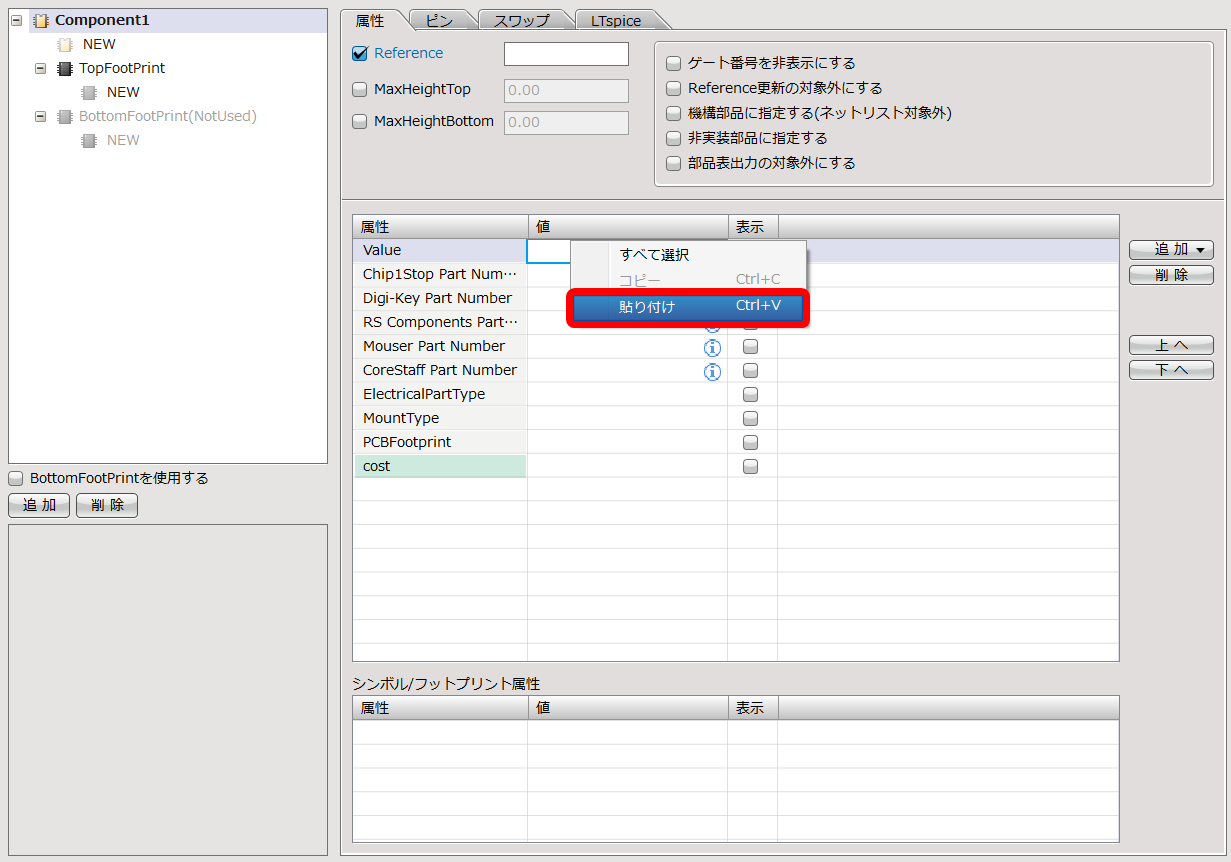The width and height of the screenshot is (1231, 862).
Task: Click the TopFootPrint chip icon
Action: click(65, 68)
